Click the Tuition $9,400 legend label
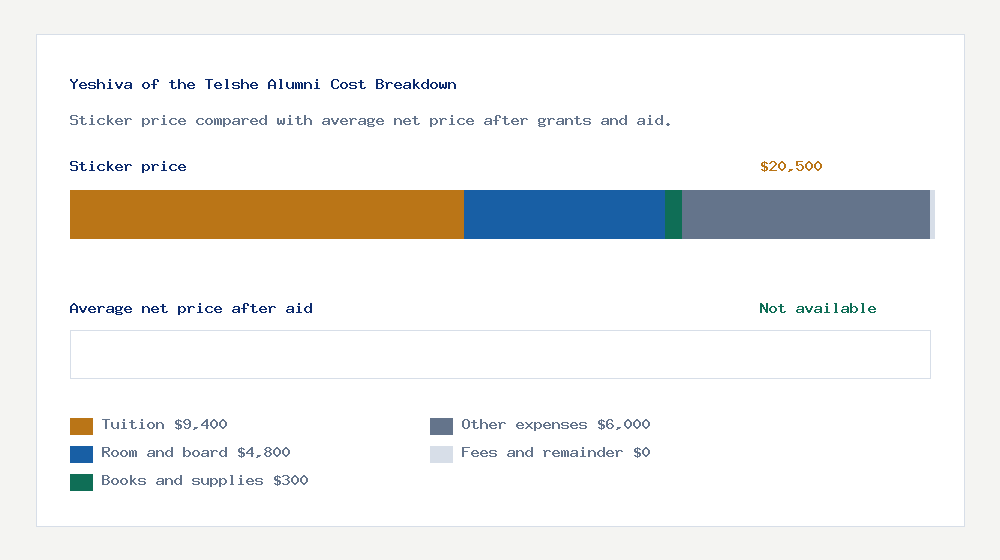1000x560 pixels. (x=164, y=425)
